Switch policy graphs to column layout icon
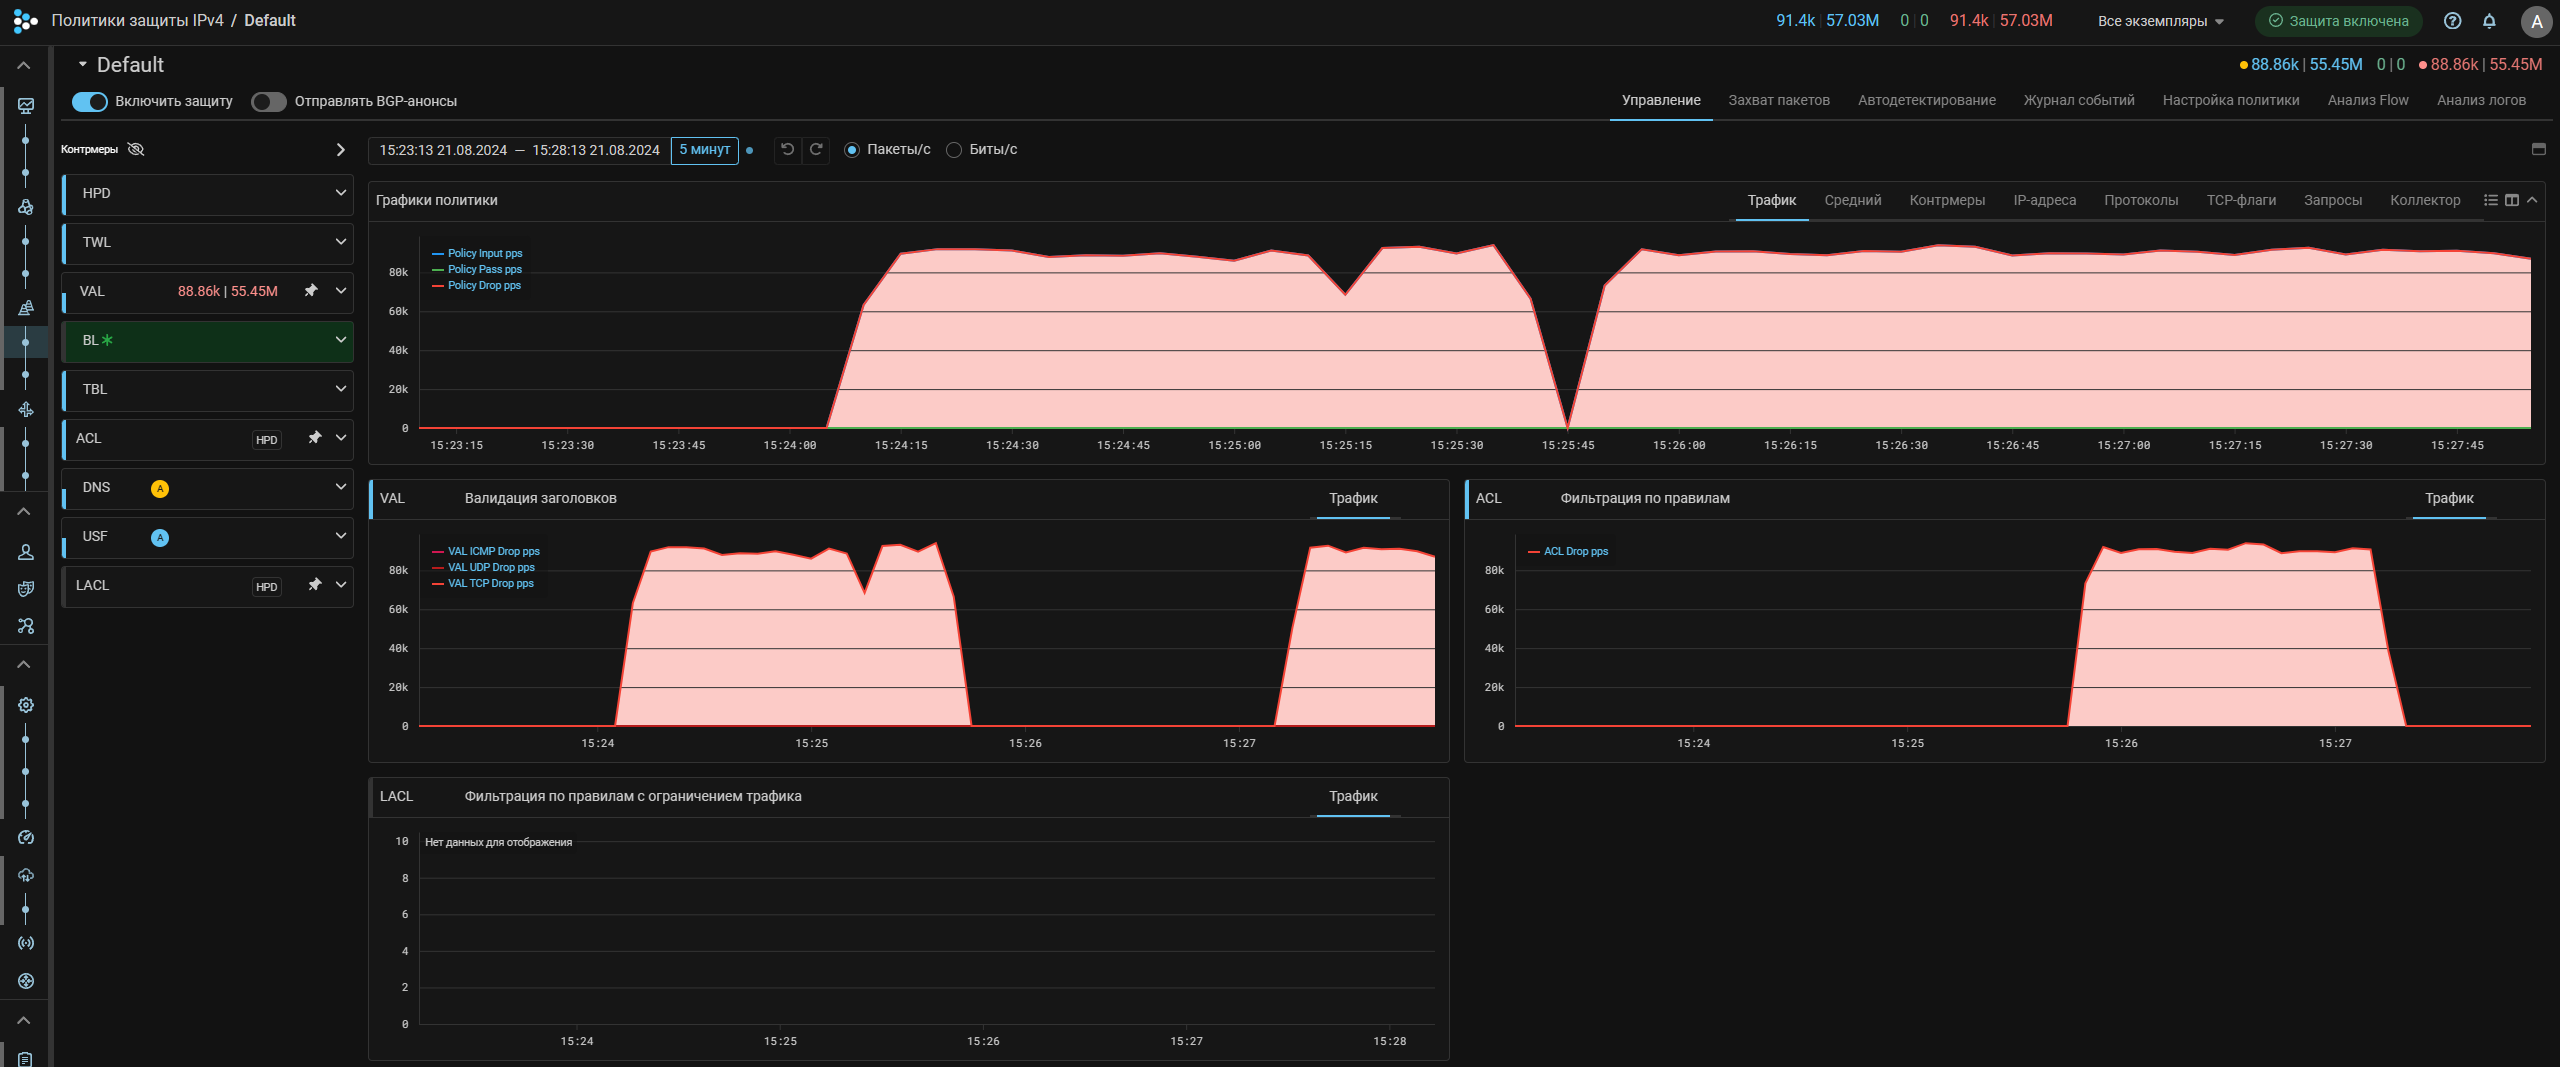 point(2511,201)
